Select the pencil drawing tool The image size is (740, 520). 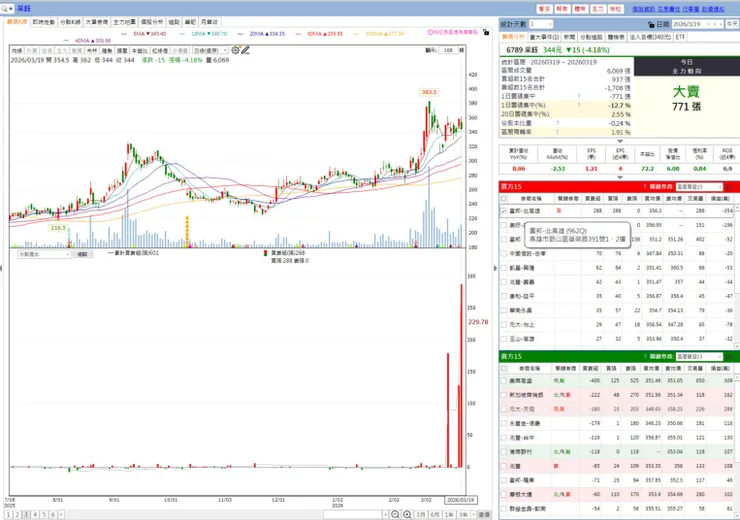pos(245,50)
